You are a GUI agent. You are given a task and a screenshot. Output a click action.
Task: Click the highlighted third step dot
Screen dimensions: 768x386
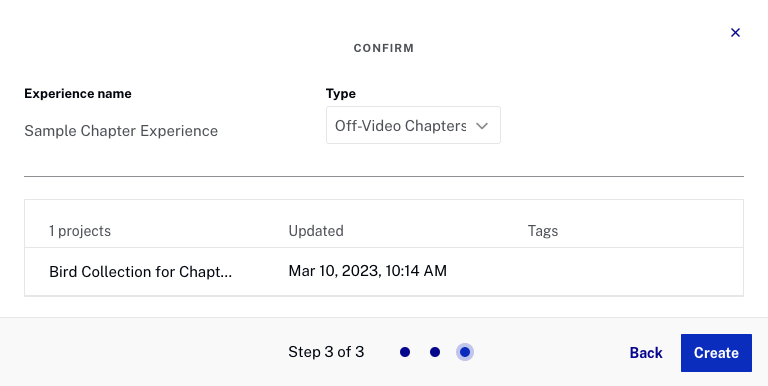tap(465, 352)
